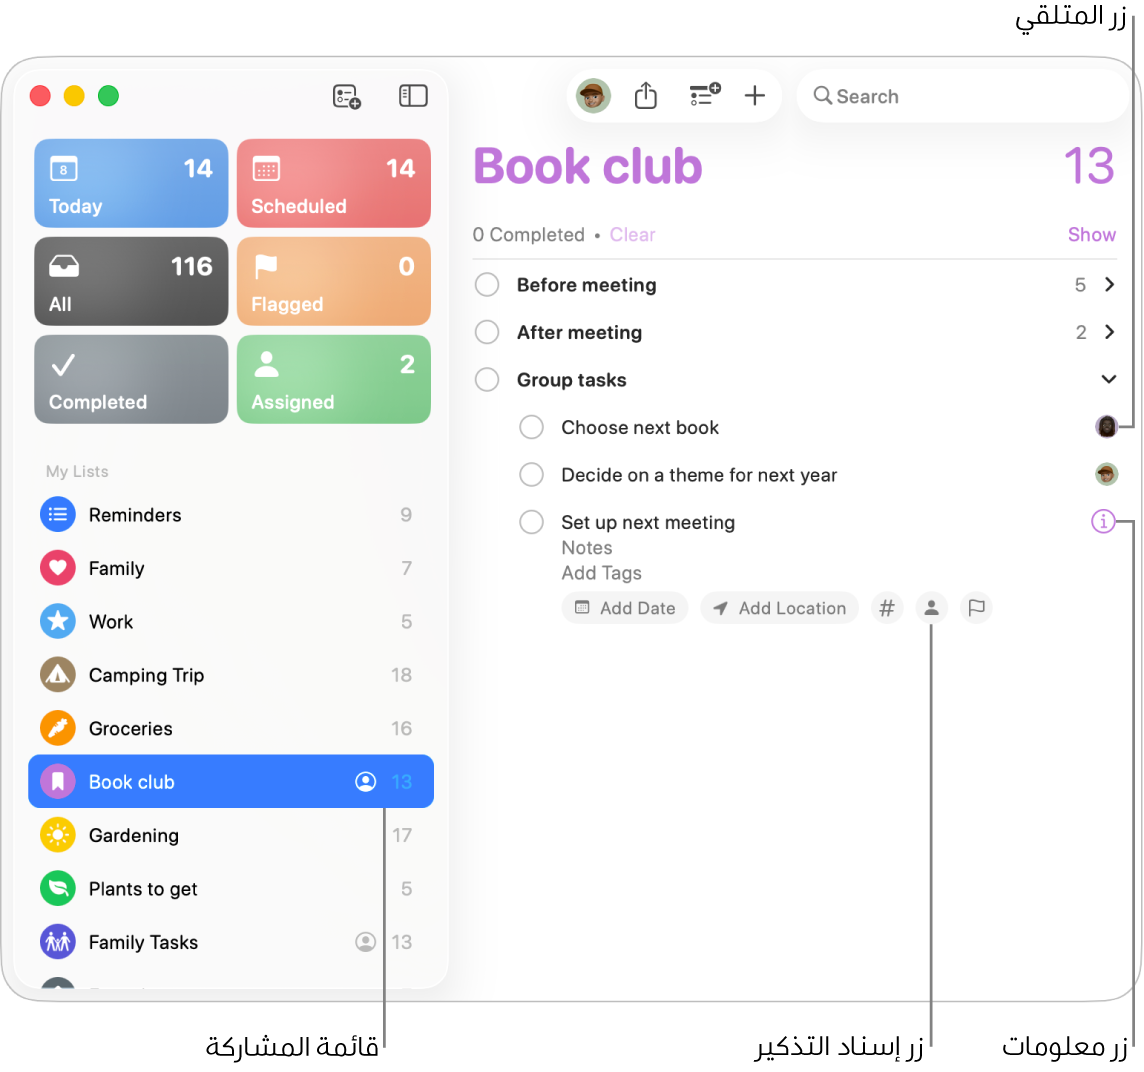Complete the Choose next book reminder
Screen dimensions: 1144x1072
pyautogui.click(x=531, y=427)
